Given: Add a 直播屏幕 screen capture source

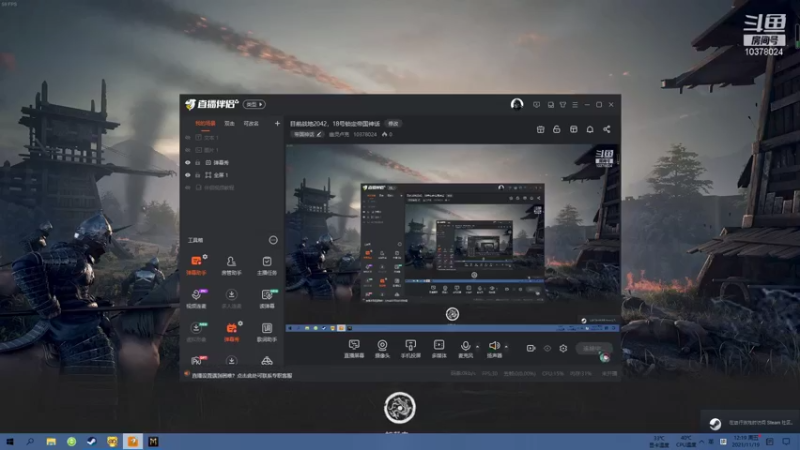Looking at the screenshot, I should [354, 349].
